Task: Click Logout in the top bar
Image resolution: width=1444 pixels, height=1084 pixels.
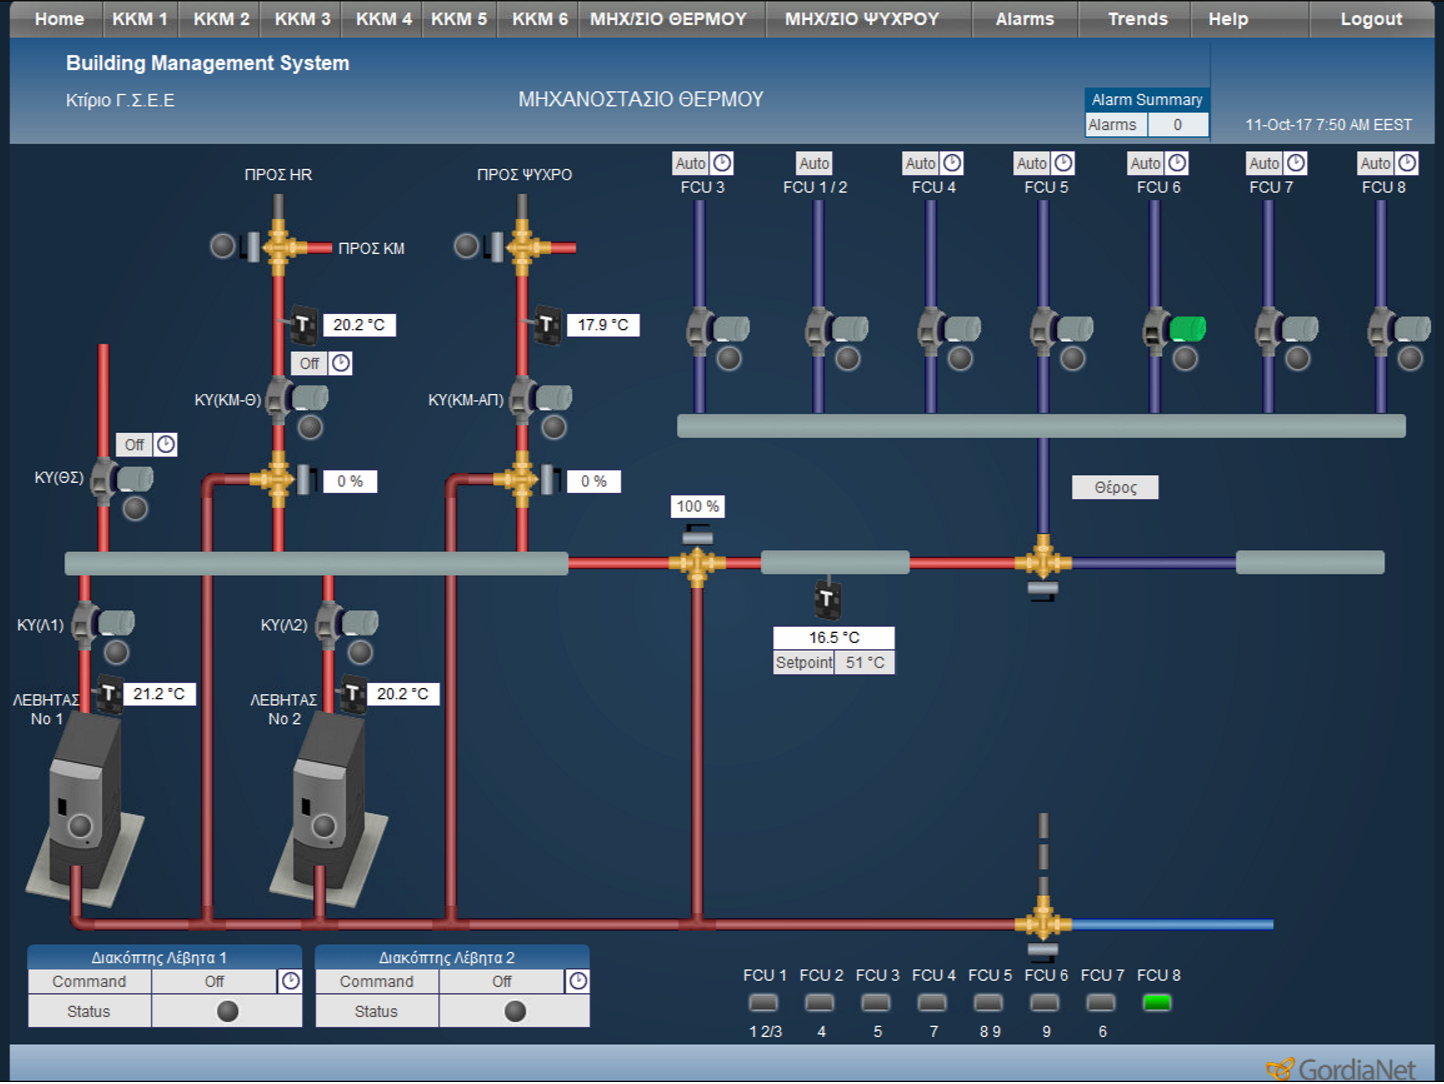Action: click(1370, 18)
